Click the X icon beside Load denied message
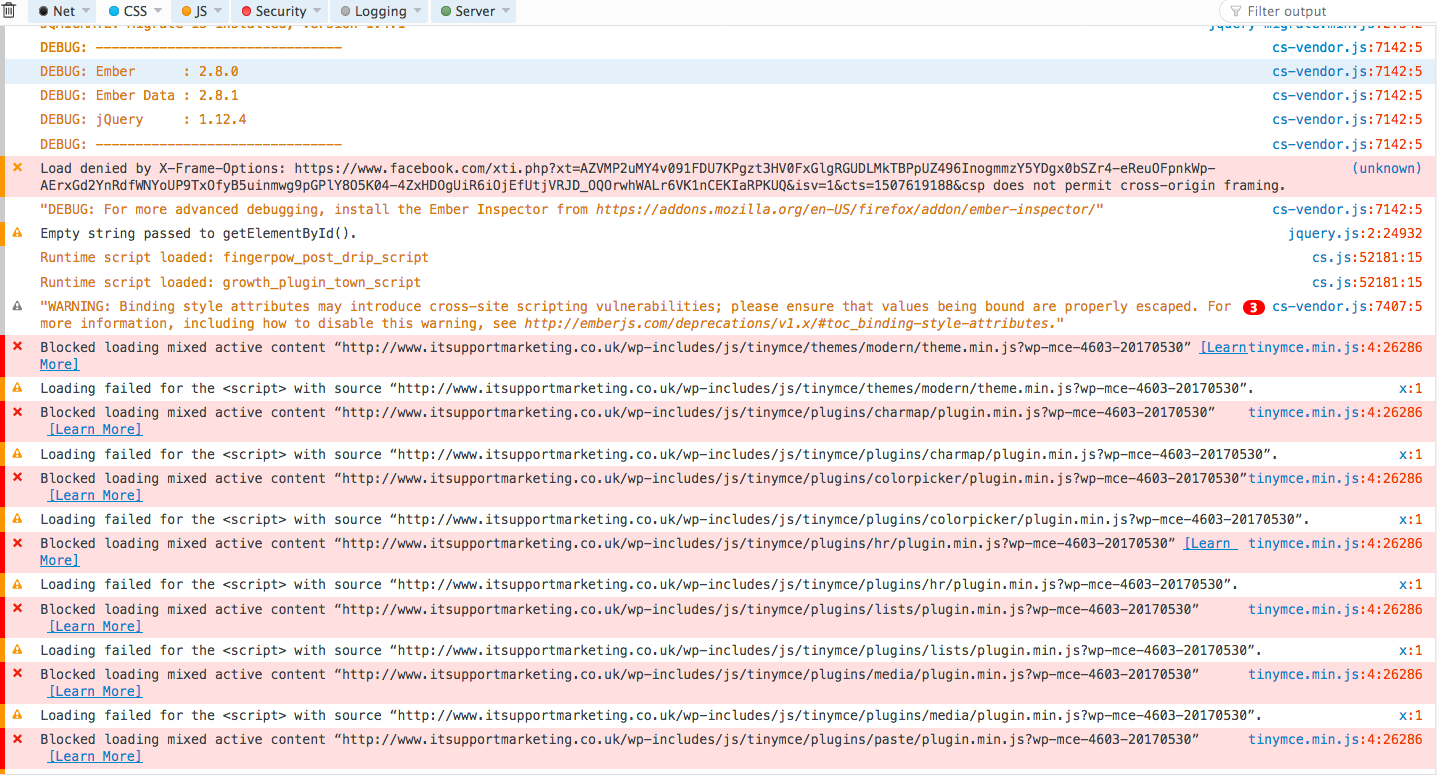The image size is (1437, 775). (x=17, y=168)
